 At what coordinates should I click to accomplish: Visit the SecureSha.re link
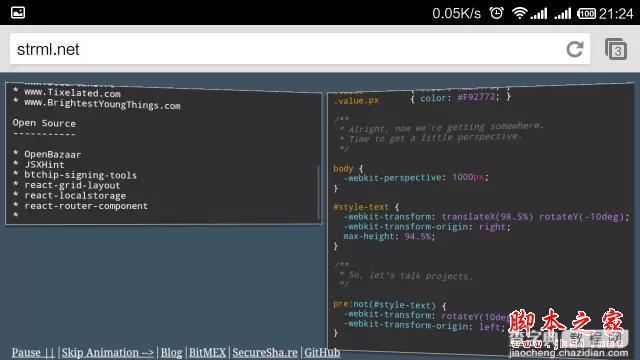click(x=265, y=352)
